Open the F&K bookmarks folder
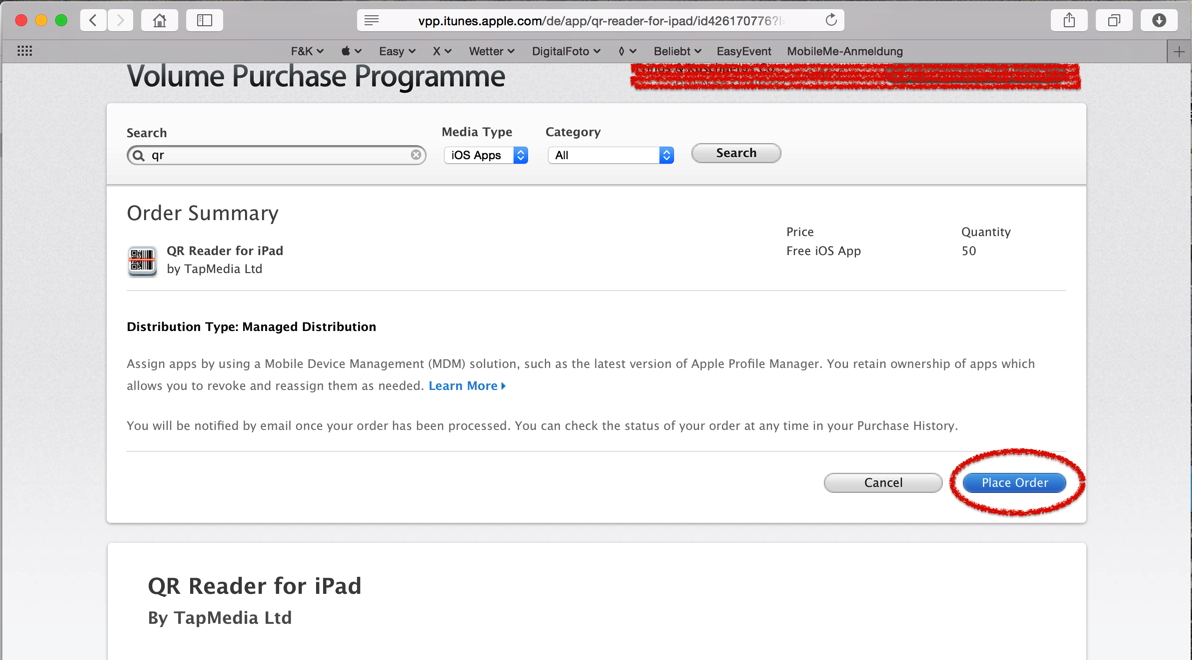The height and width of the screenshot is (660, 1192). pyautogui.click(x=307, y=51)
